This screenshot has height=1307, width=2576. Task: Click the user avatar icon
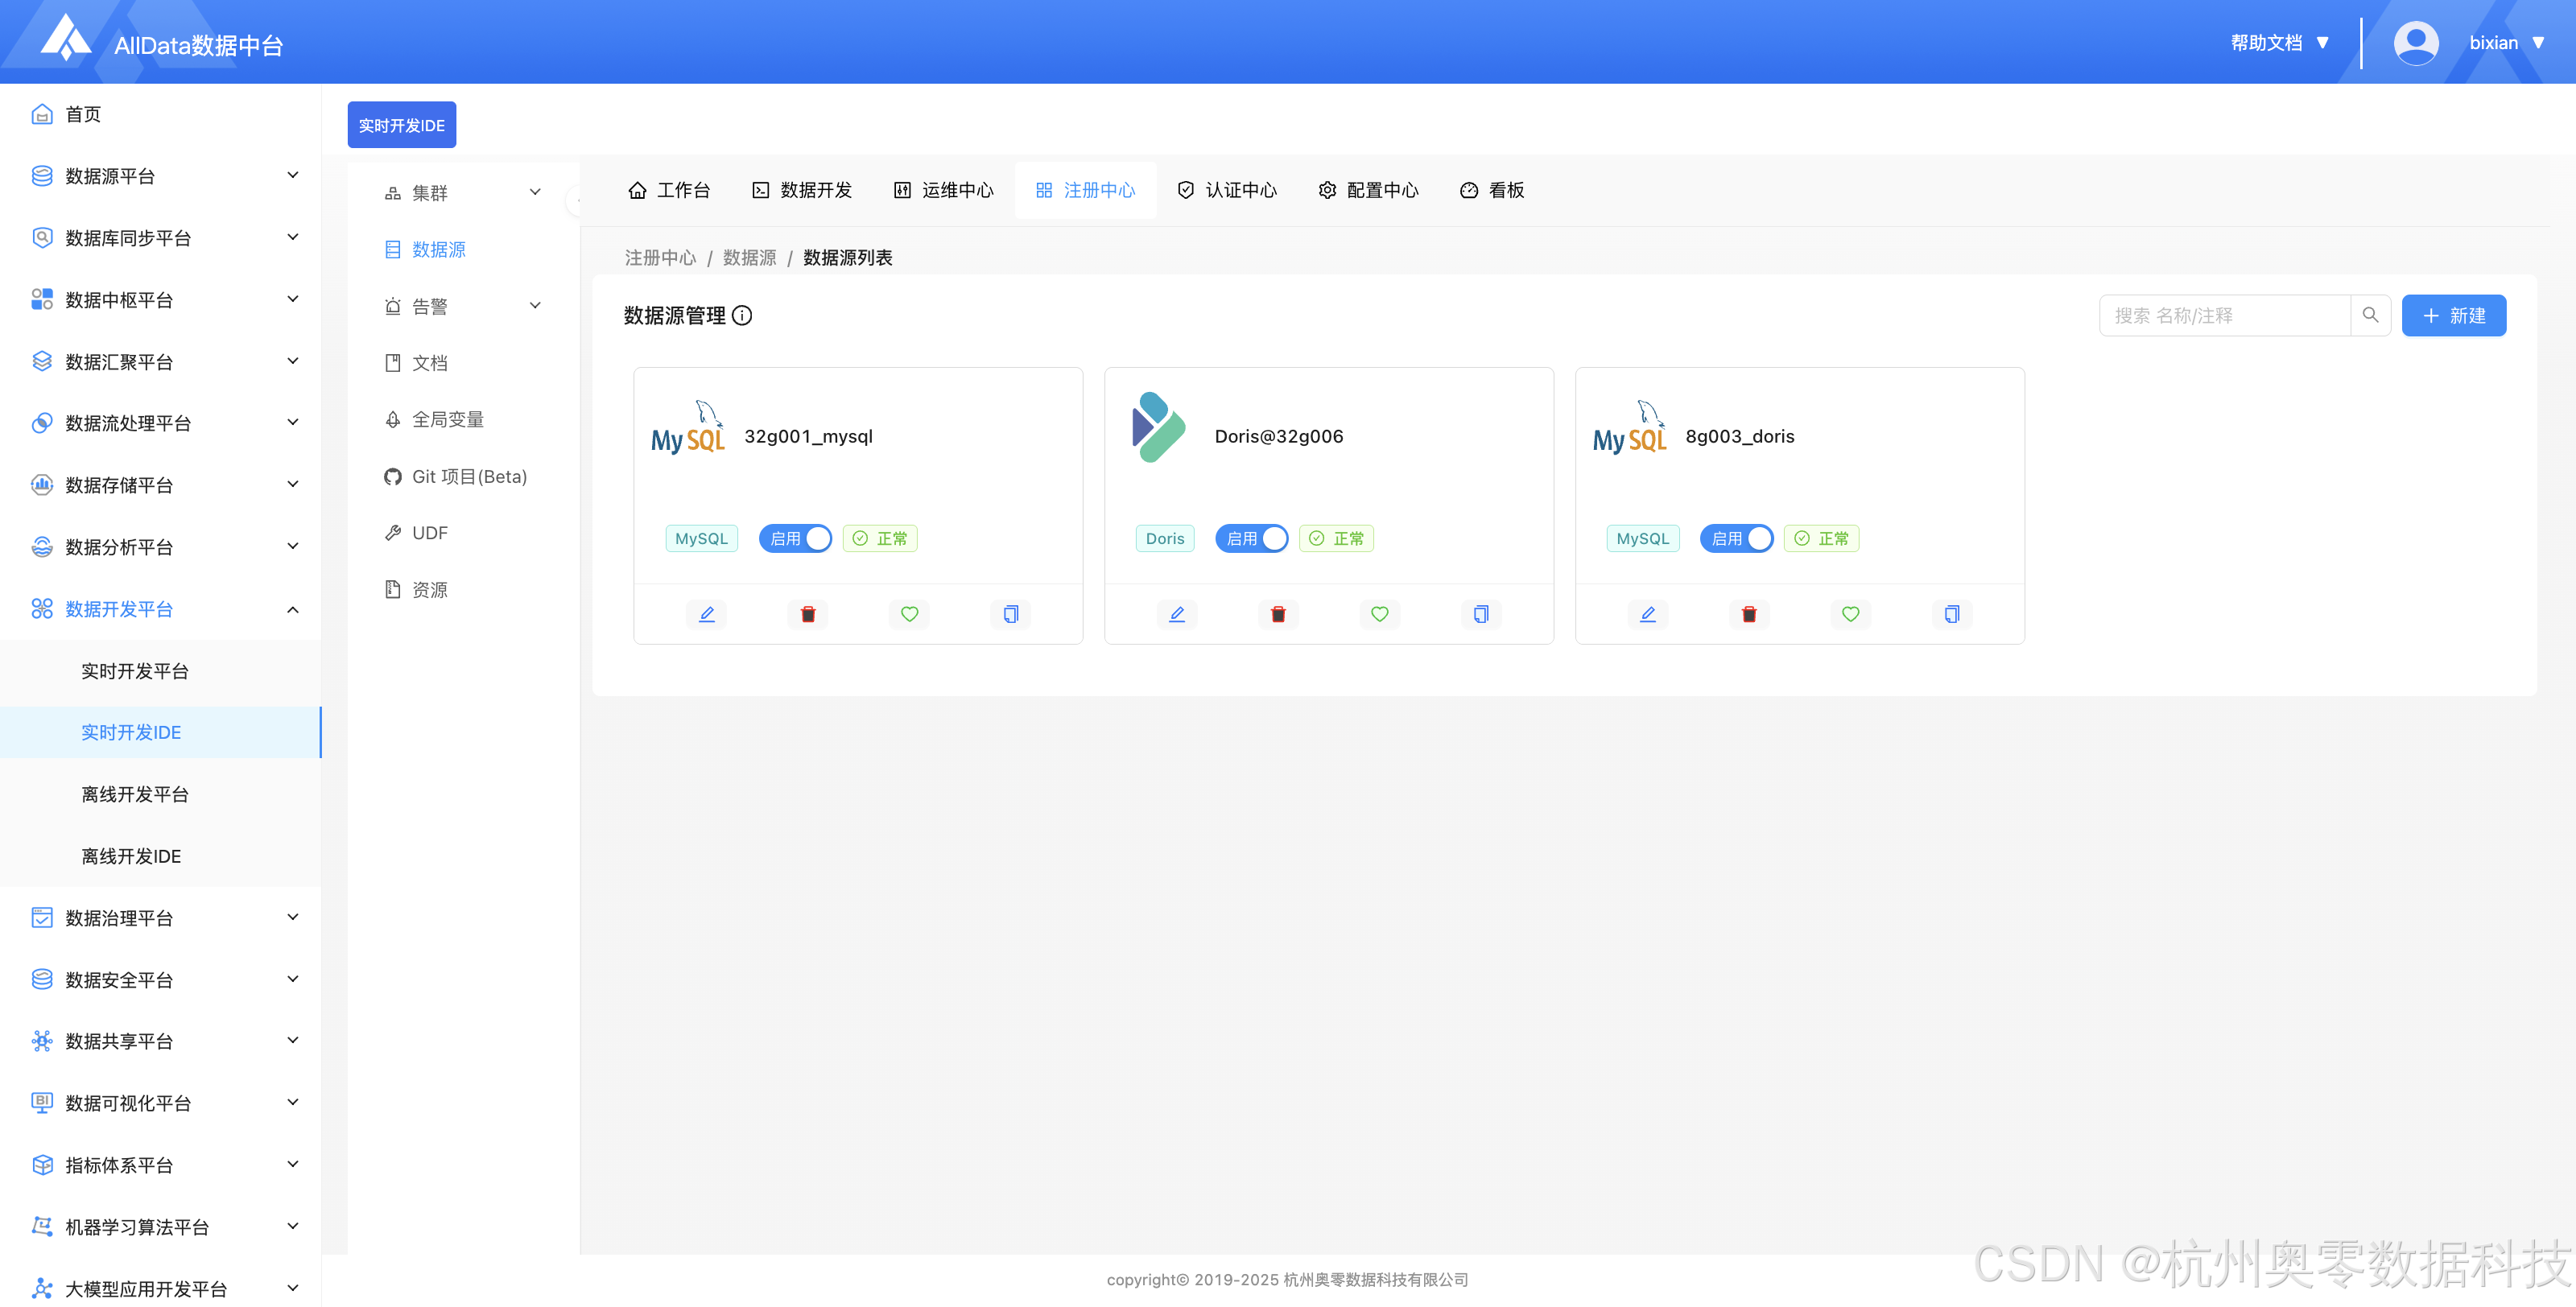point(2415,42)
